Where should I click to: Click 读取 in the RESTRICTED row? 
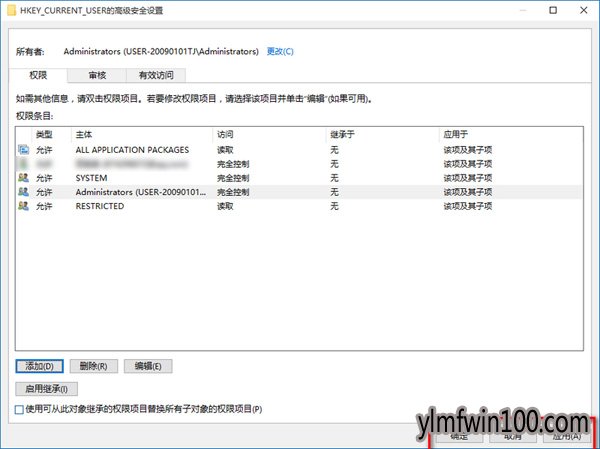pyautogui.click(x=225, y=206)
